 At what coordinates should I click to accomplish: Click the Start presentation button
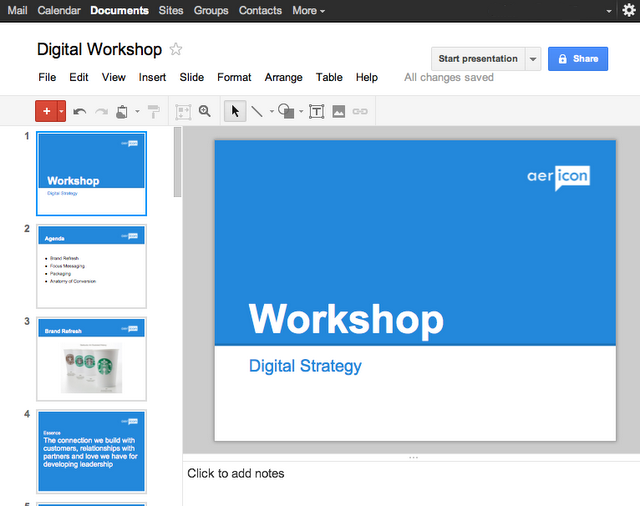point(478,59)
